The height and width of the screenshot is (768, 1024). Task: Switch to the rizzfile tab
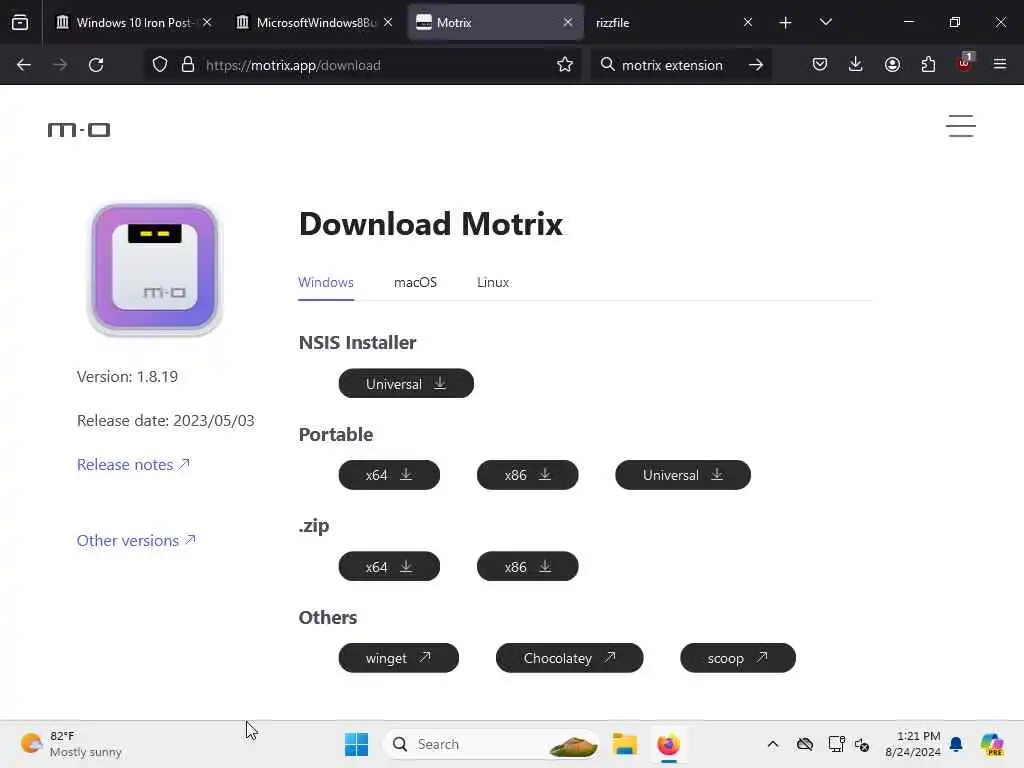point(673,22)
